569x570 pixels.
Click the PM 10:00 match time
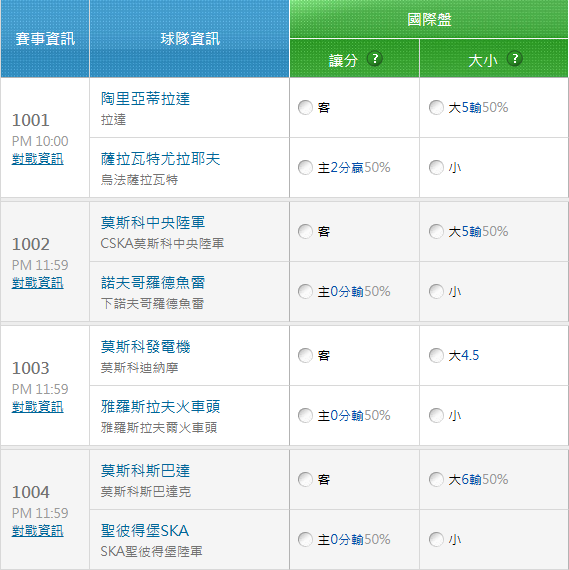click(x=40, y=141)
